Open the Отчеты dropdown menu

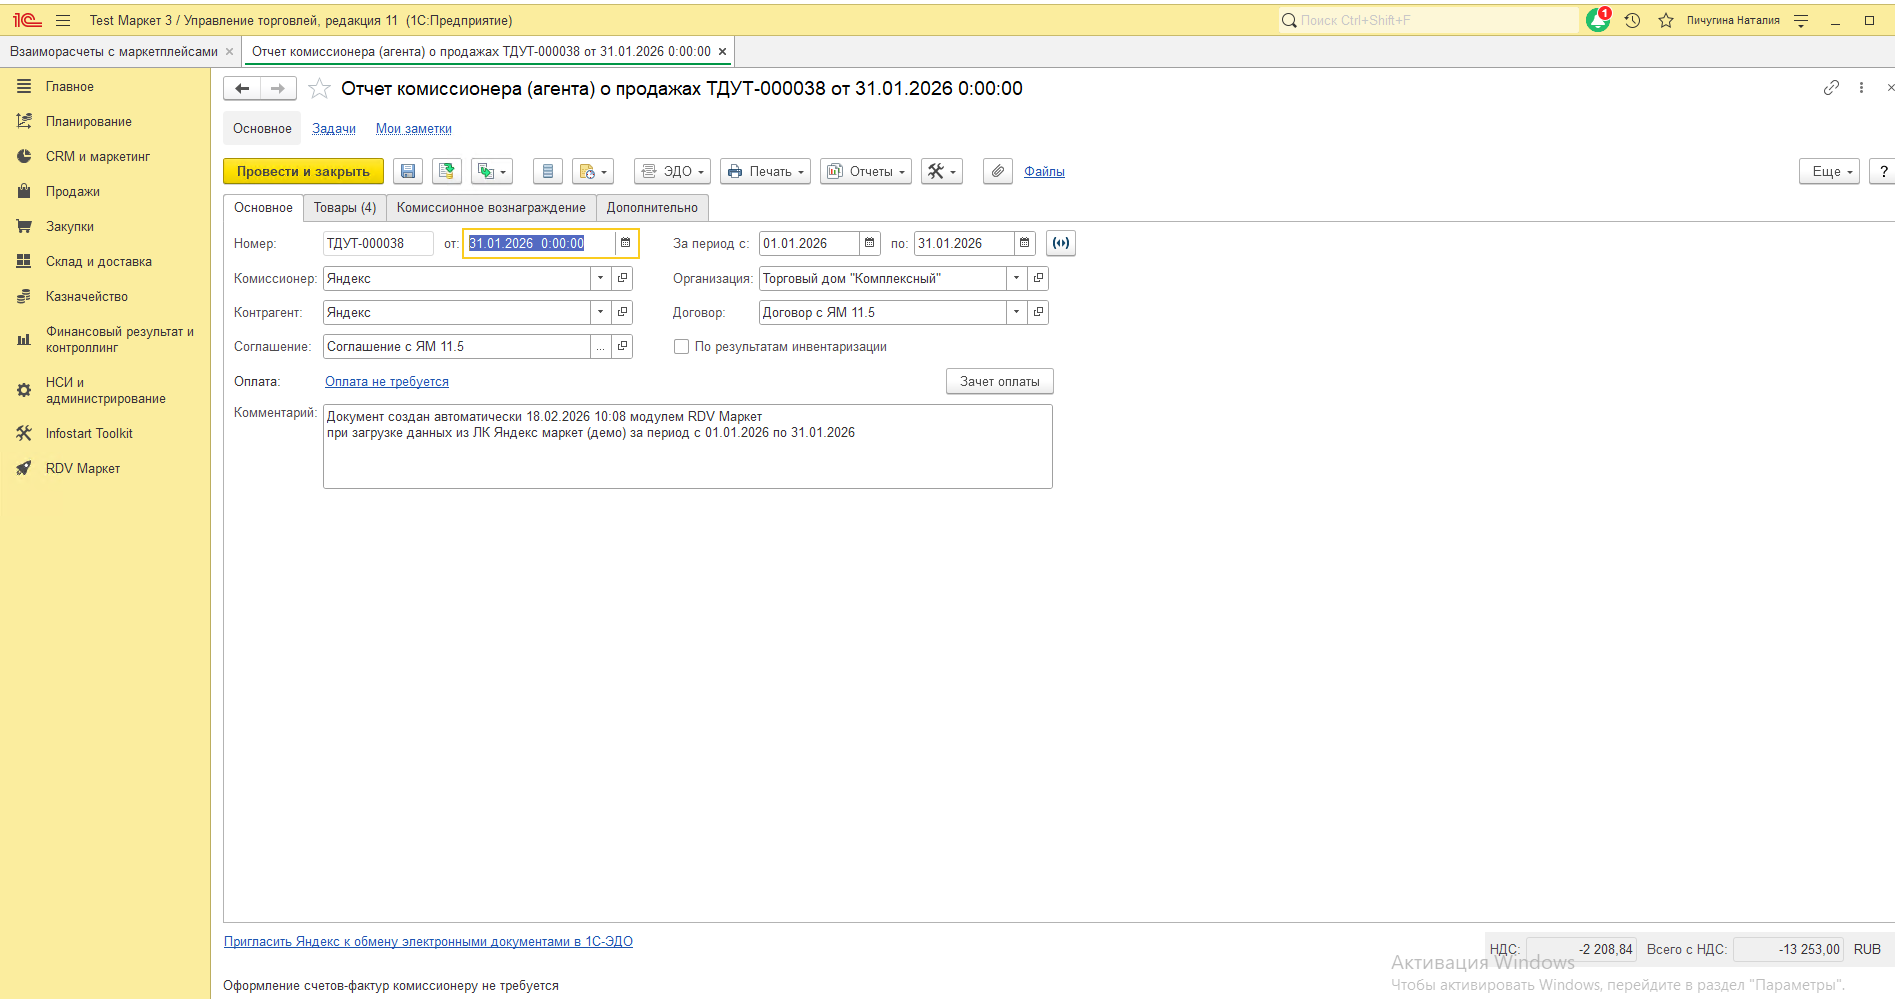[866, 171]
